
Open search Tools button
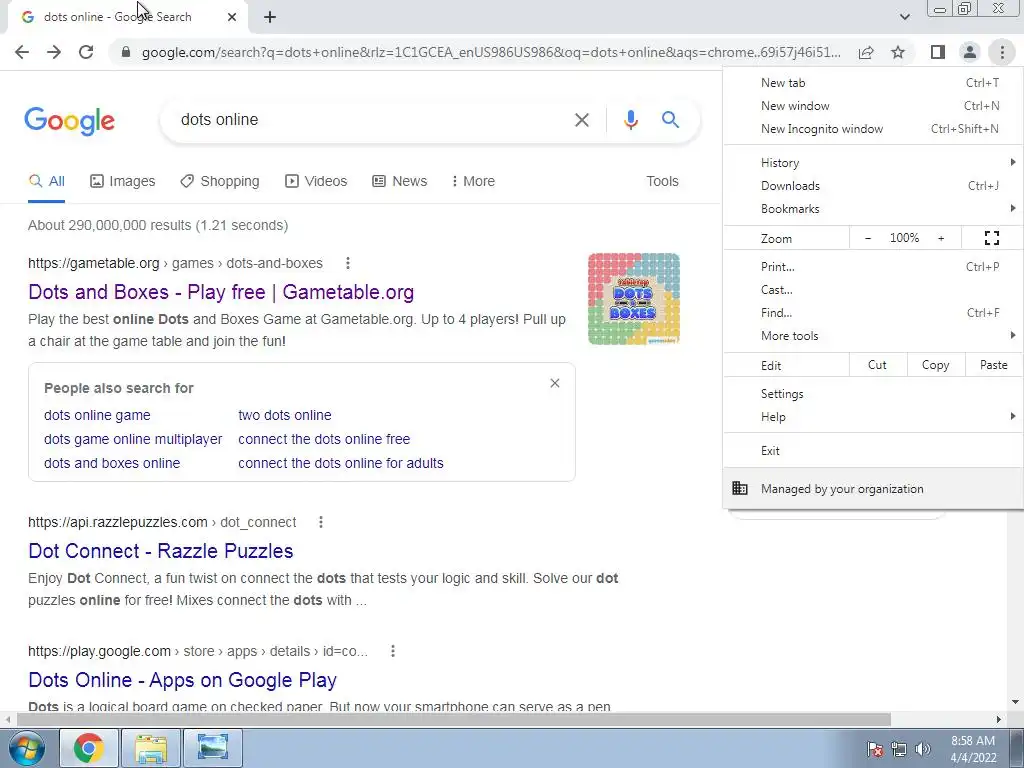pyautogui.click(x=662, y=182)
